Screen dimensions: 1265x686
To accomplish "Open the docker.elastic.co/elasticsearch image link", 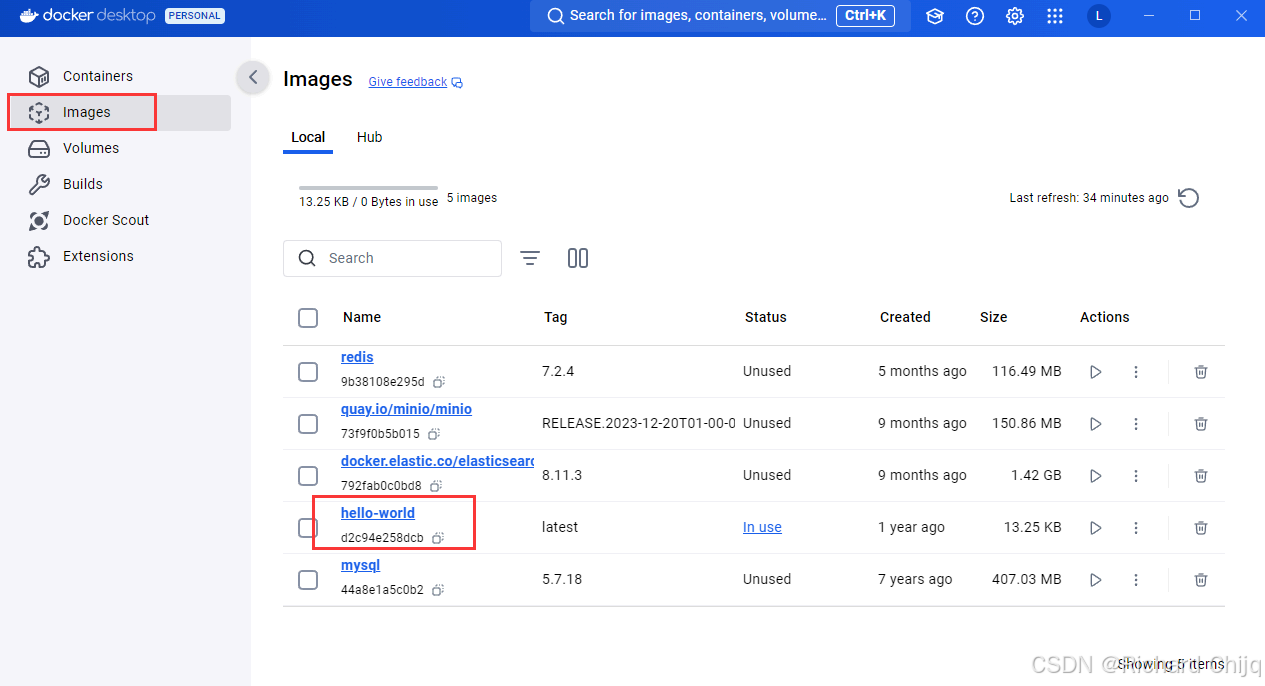I will pyautogui.click(x=437, y=461).
